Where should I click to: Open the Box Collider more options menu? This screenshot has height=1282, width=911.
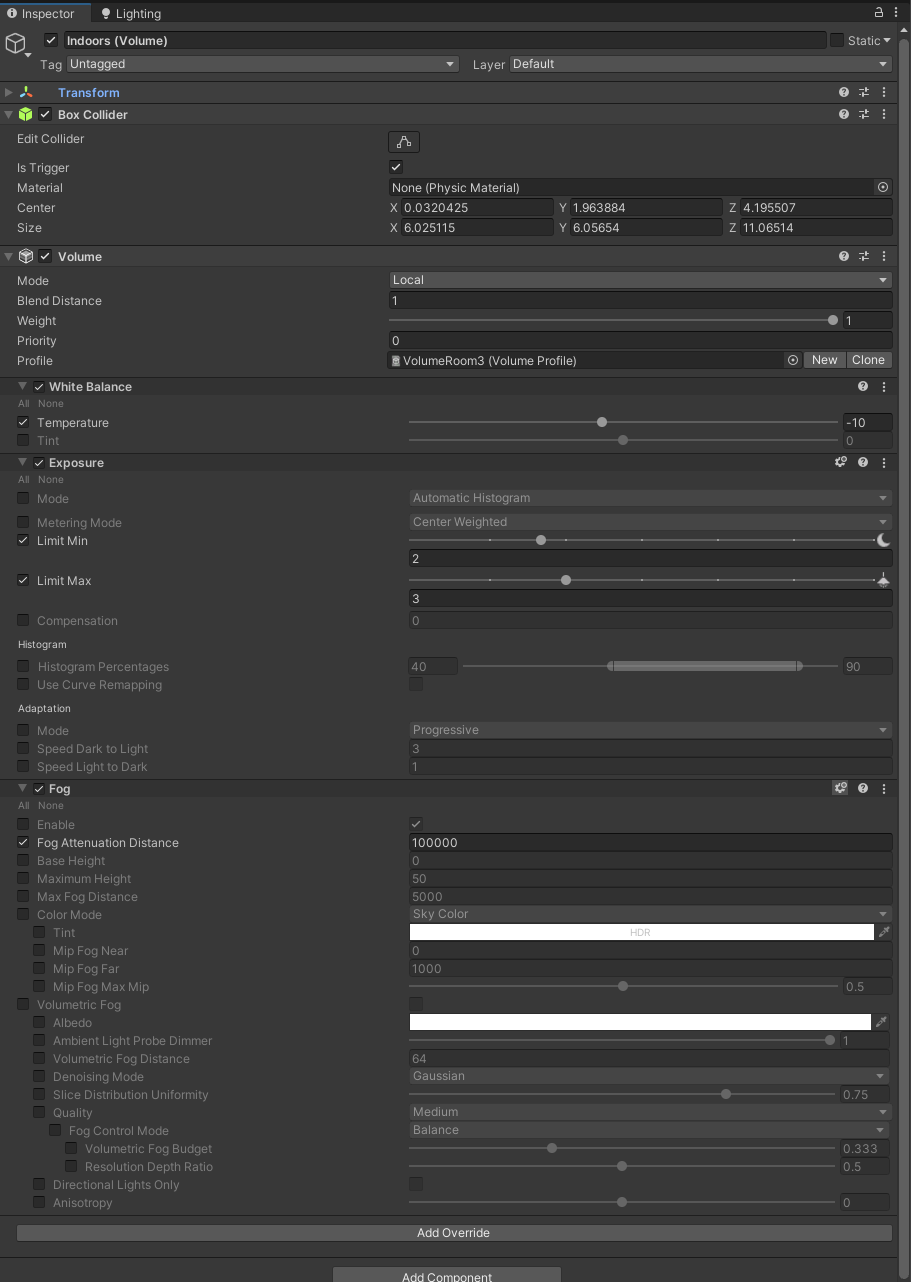pos(883,114)
